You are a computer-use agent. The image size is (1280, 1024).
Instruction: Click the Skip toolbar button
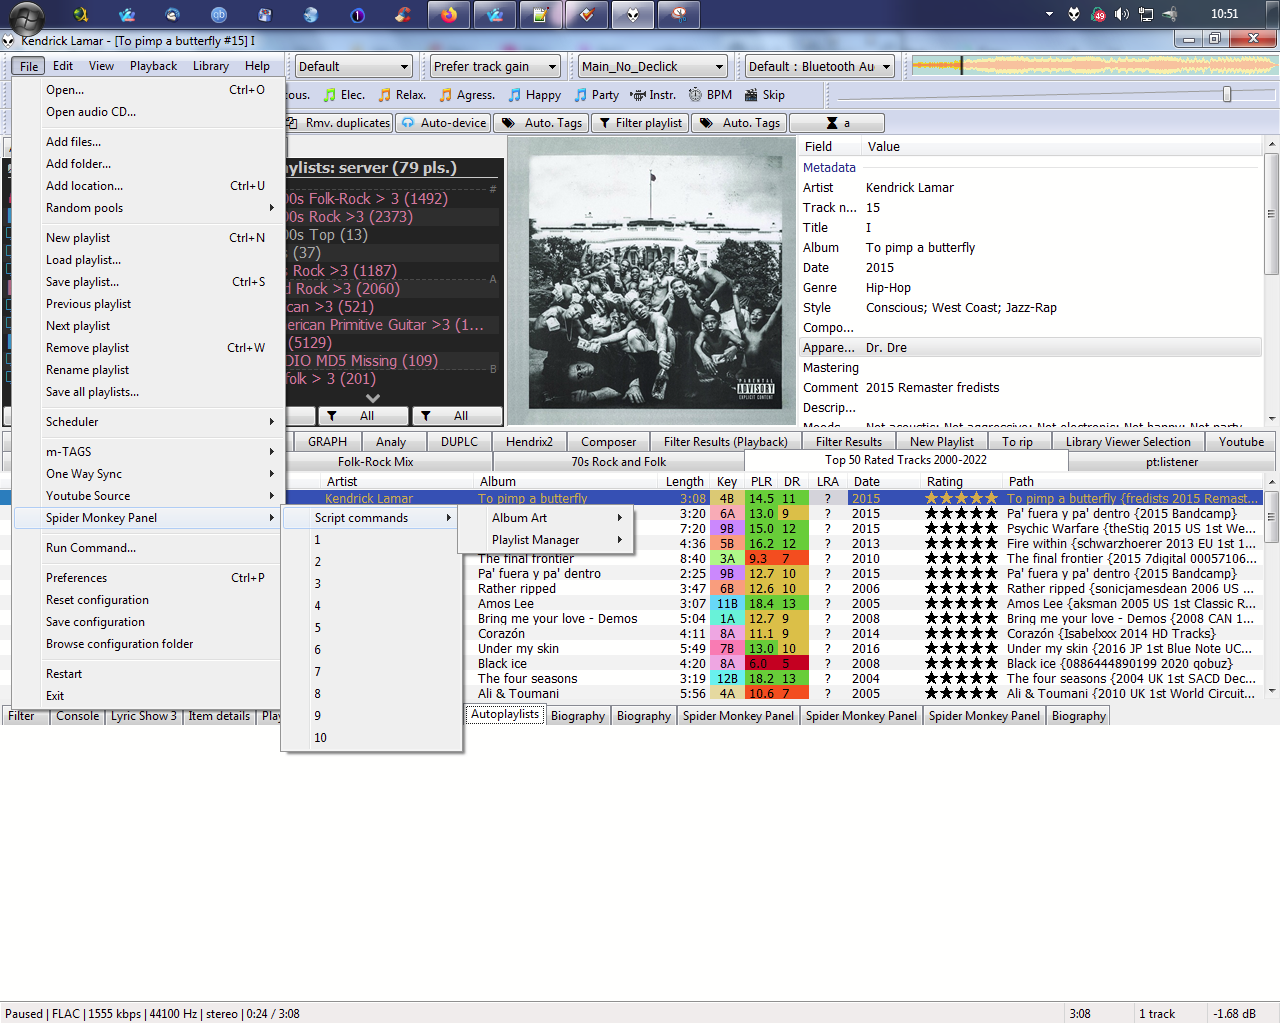tap(764, 95)
